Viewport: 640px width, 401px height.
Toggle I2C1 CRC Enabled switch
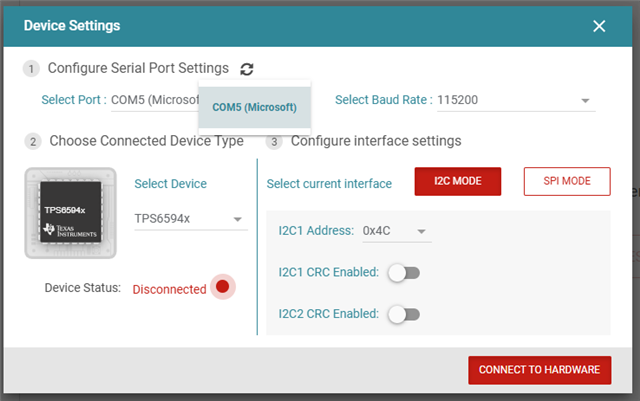point(403,272)
